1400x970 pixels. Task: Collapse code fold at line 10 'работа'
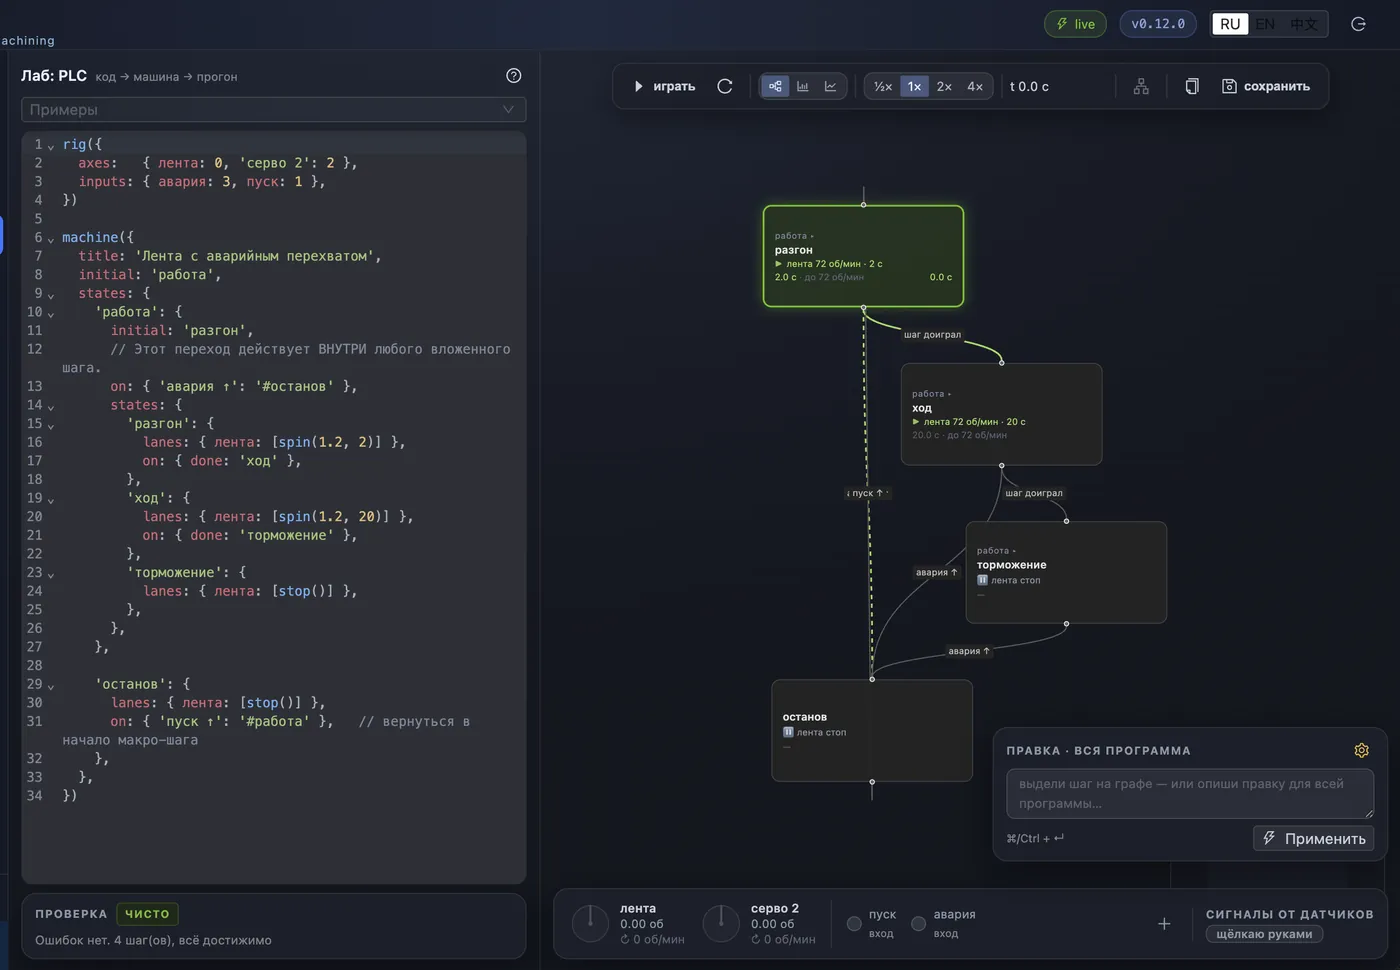[x=51, y=314]
